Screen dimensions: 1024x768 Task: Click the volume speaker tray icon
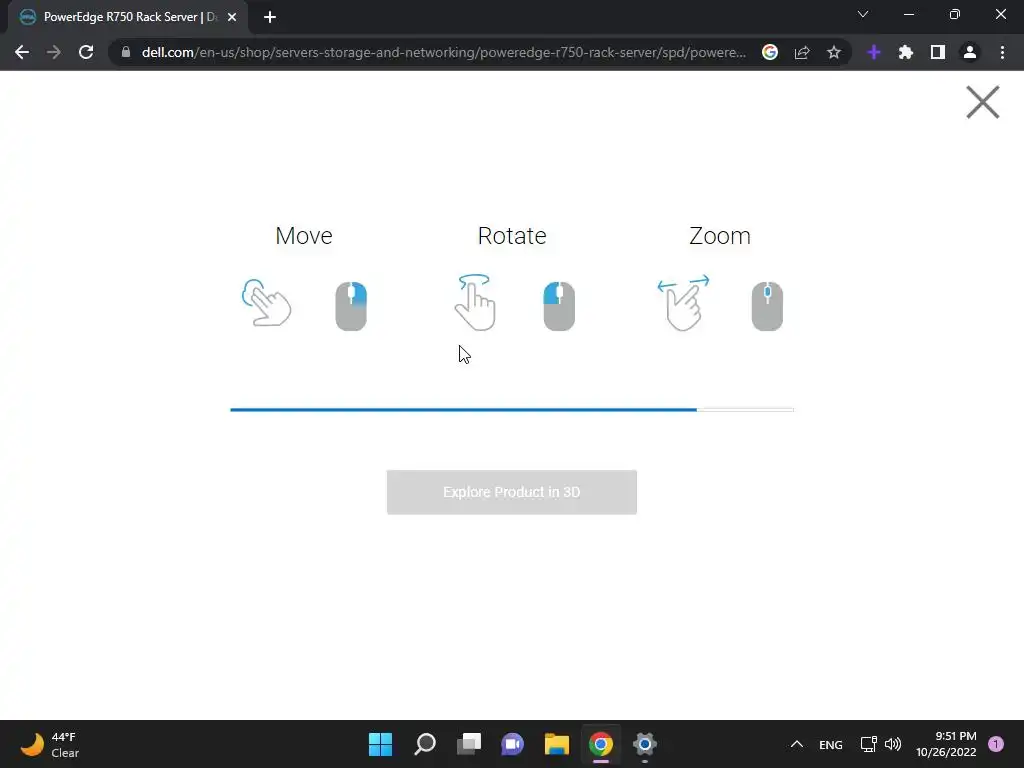[893, 744]
